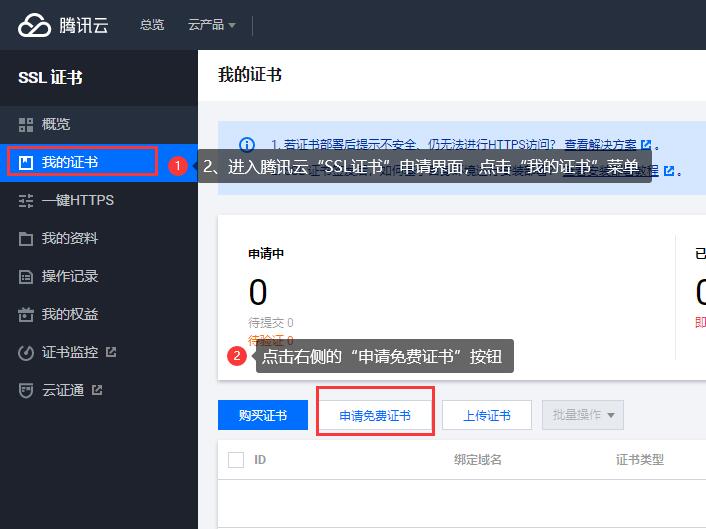Screen dimensions: 706x529
Task: Click the SSL 证书 sidebar title
Action: coord(50,77)
